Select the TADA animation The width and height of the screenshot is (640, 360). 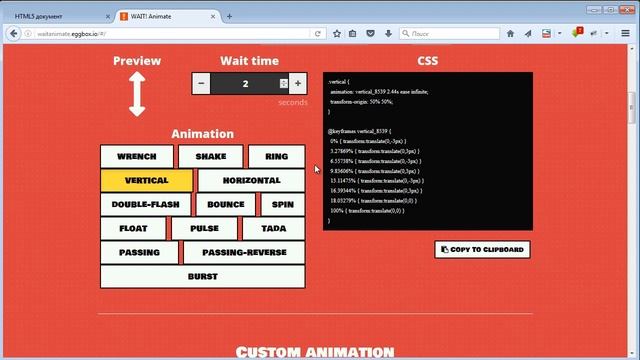click(273, 229)
